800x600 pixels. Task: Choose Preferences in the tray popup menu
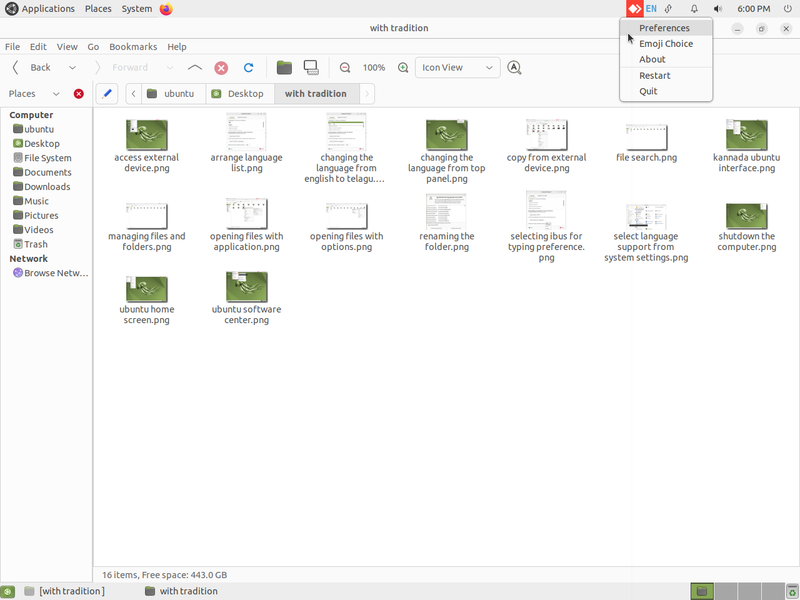click(666, 28)
